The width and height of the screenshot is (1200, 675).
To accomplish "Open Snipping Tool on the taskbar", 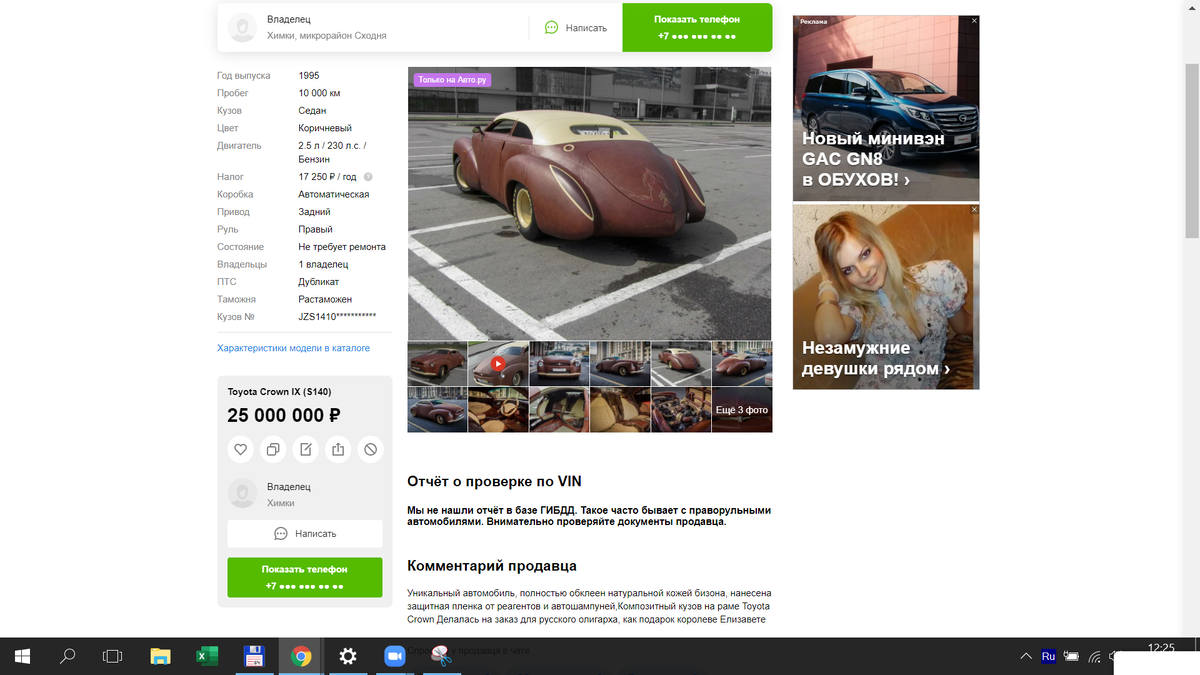I will click(441, 656).
